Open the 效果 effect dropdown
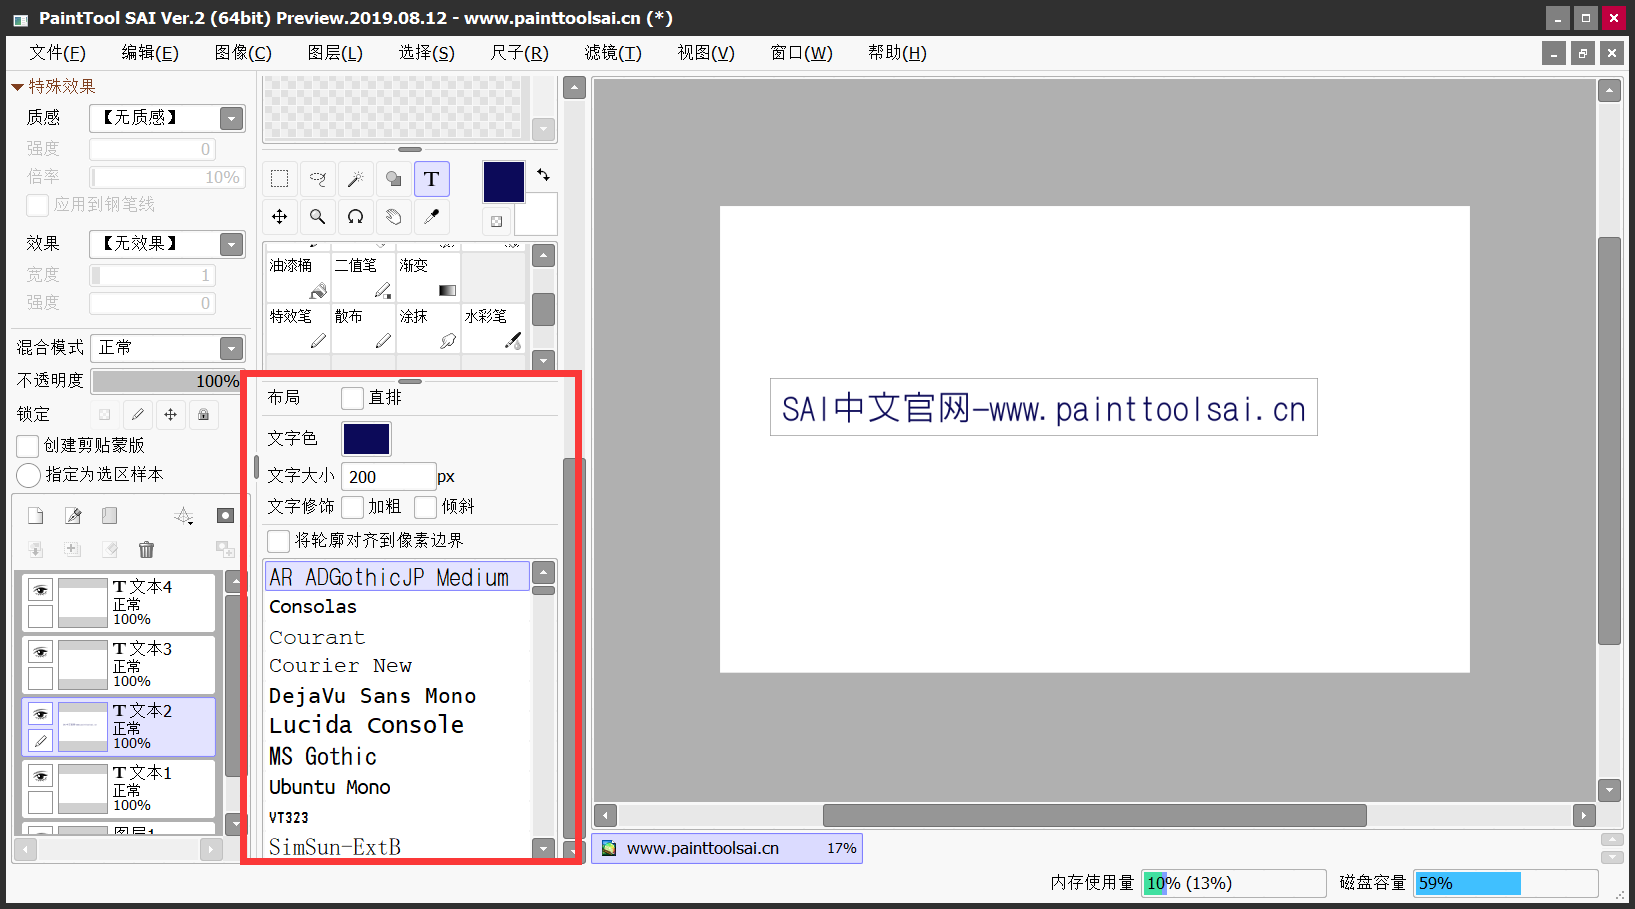This screenshot has height=909, width=1635. tap(232, 244)
